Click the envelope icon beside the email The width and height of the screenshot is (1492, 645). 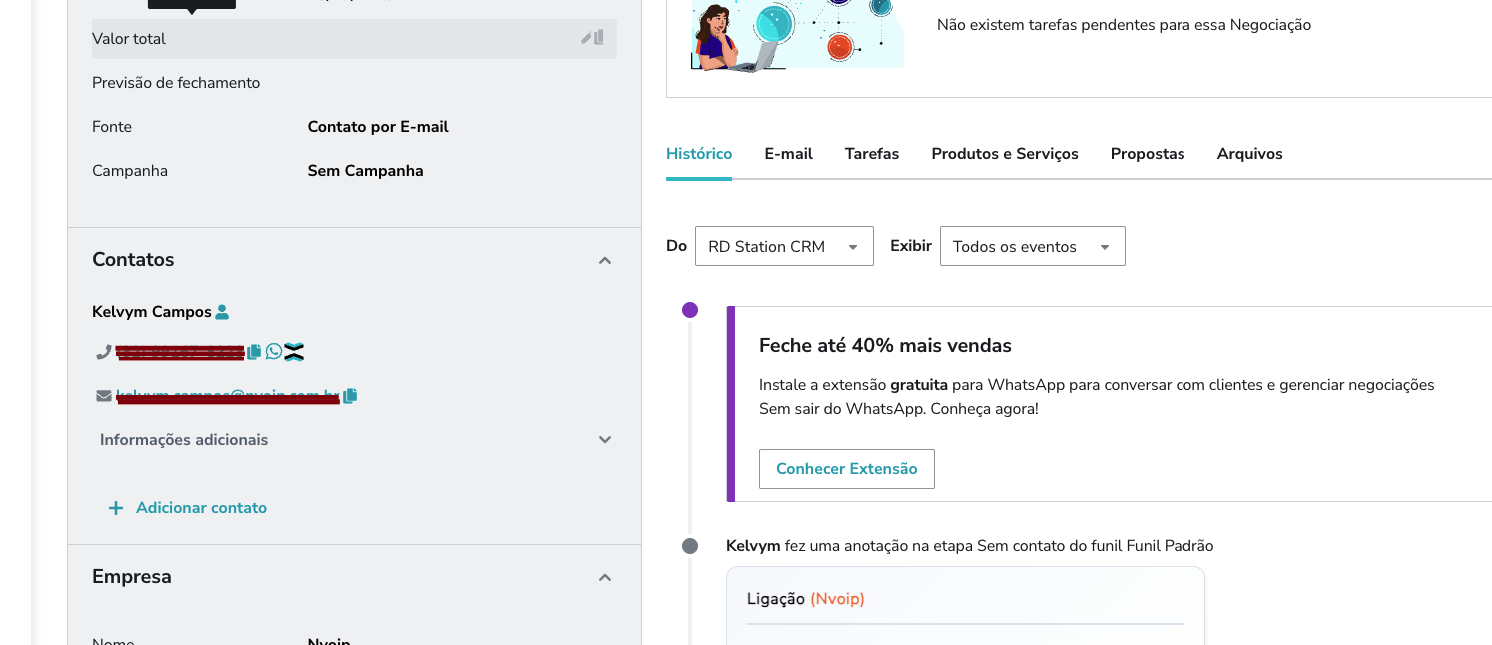[104, 396]
